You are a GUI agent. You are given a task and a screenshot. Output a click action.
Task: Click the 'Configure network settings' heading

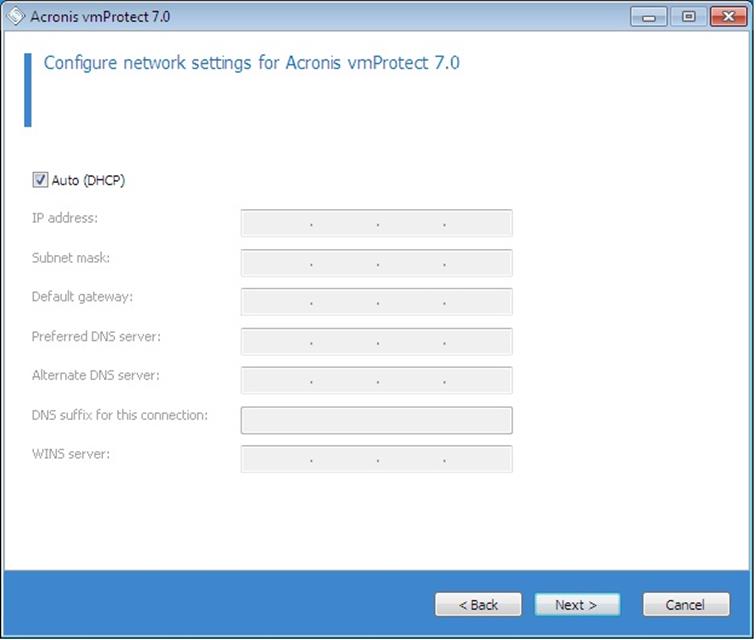click(251, 63)
